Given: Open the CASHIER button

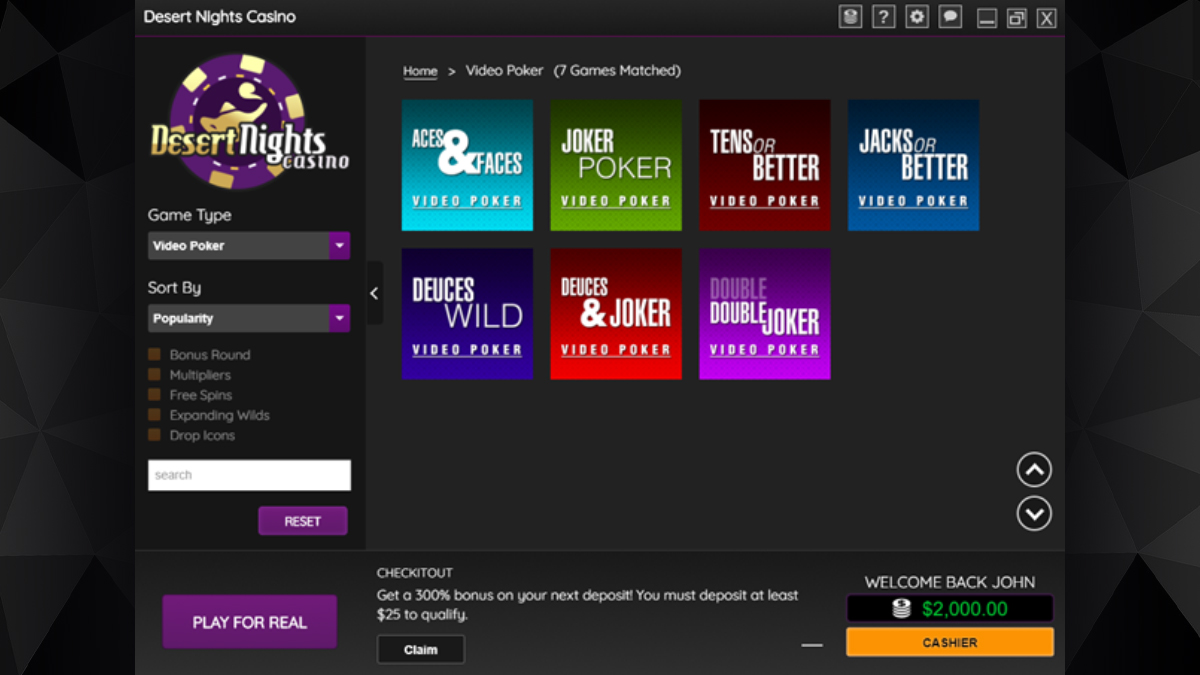Looking at the screenshot, I should [x=950, y=642].
